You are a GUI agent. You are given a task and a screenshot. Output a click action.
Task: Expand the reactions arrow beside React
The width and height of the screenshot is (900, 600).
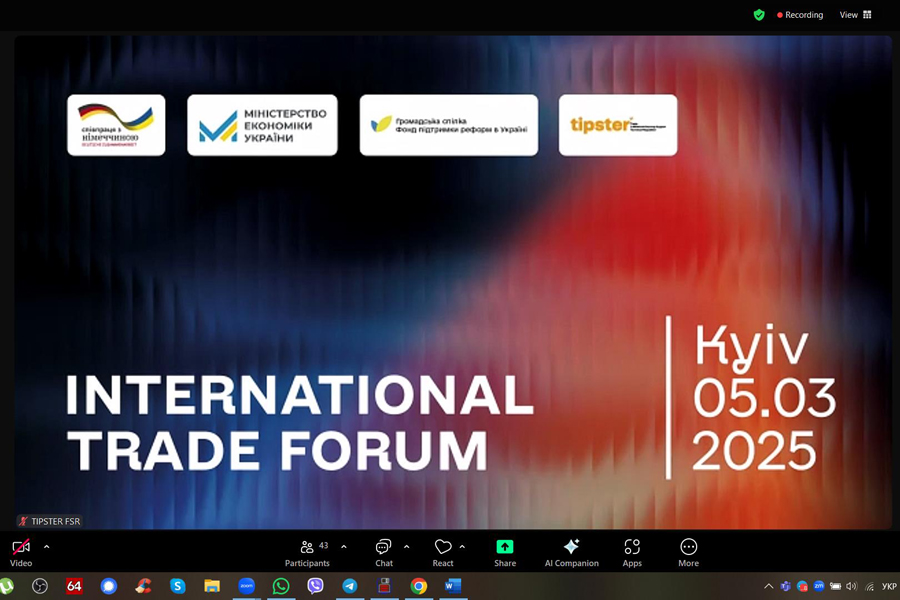(462, 547)
